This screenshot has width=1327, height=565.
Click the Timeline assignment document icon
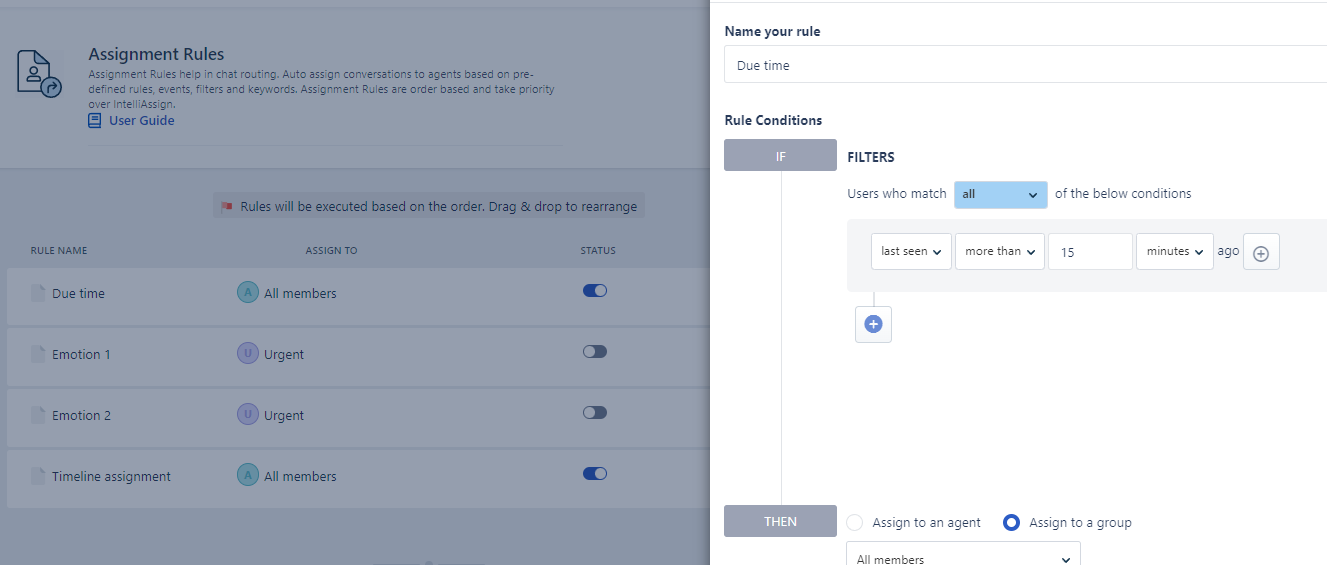tap(38, 476)
